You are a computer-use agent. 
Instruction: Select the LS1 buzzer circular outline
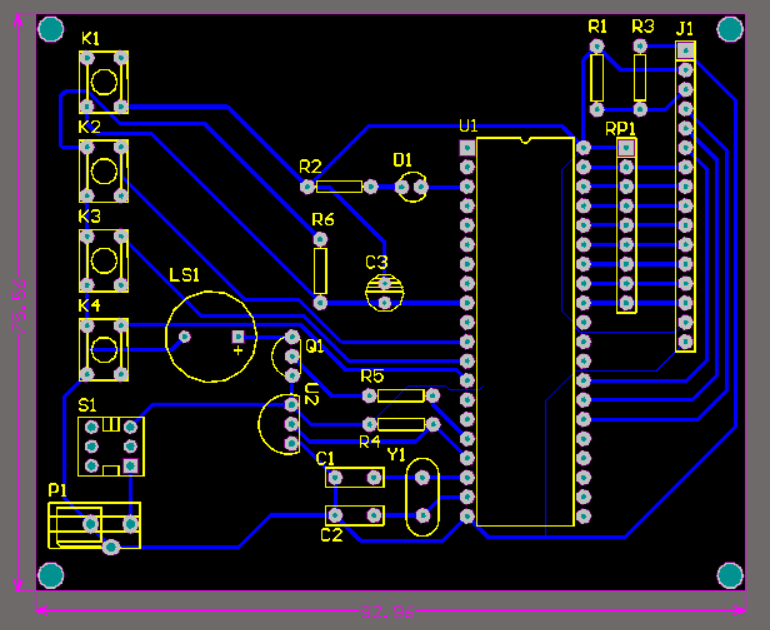tap(211, 337)
